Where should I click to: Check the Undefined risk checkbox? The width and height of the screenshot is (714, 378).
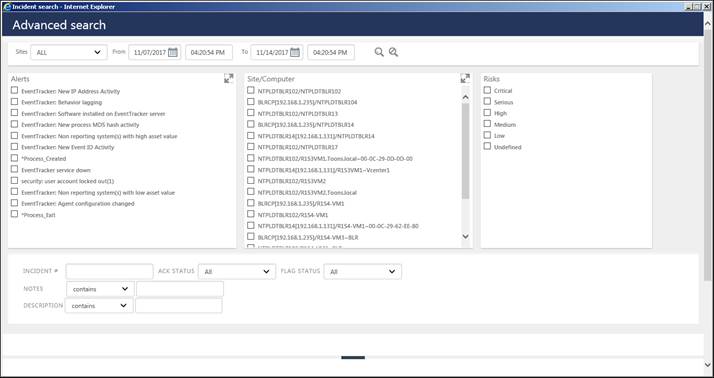(487, 146)
